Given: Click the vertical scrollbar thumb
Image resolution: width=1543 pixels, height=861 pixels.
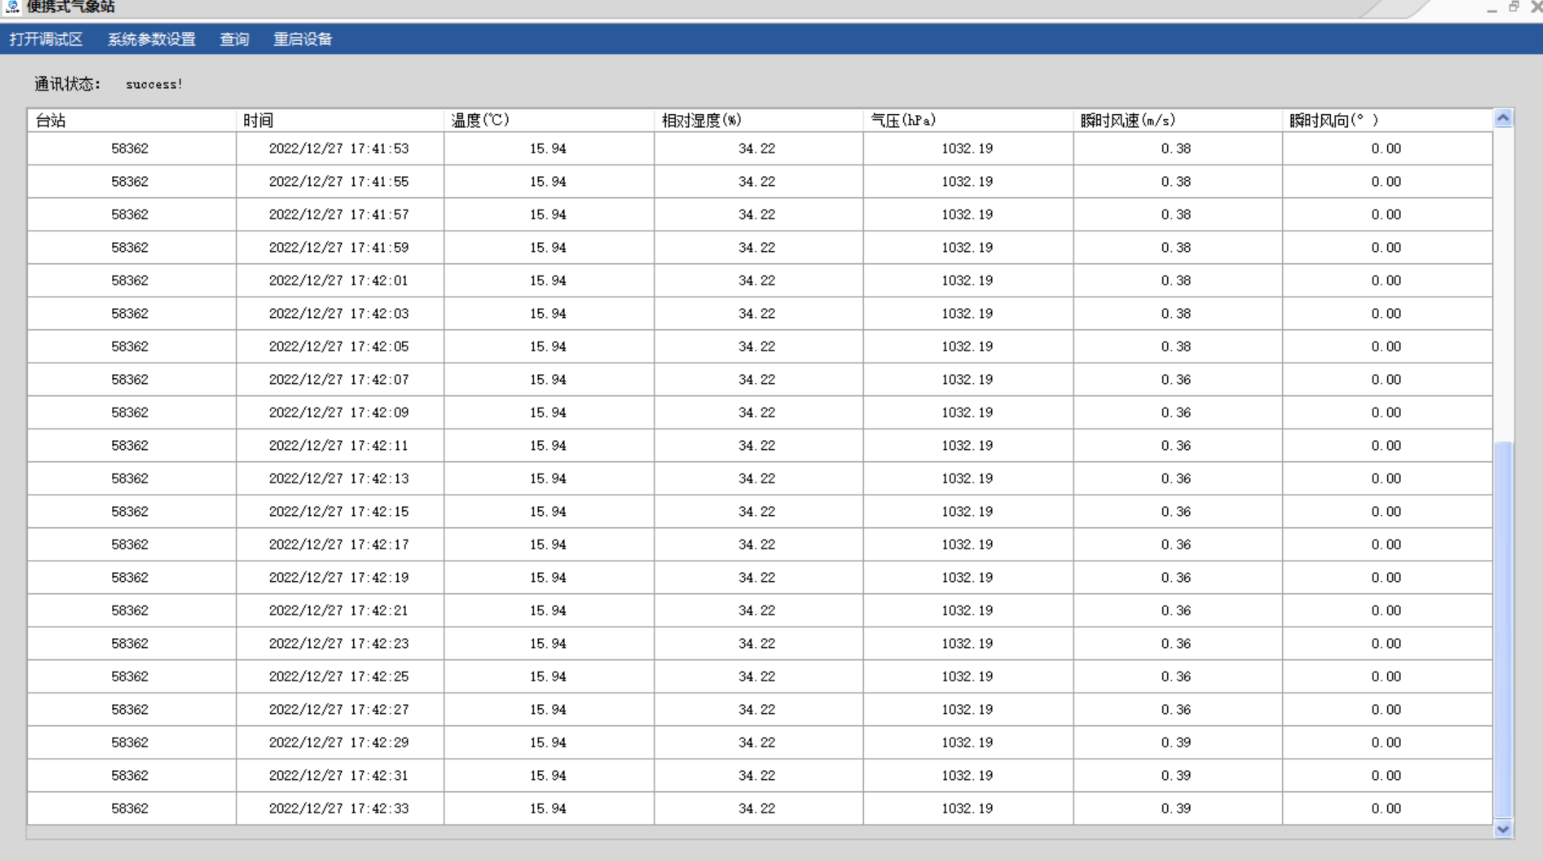Looking at the screenshot, I should [x=1503, y=630].
